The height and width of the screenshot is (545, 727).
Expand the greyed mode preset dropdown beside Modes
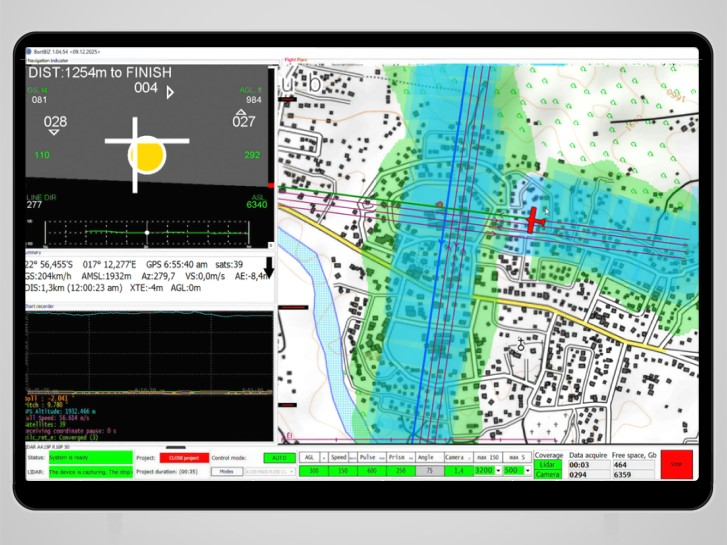click(x=270, y=472)
